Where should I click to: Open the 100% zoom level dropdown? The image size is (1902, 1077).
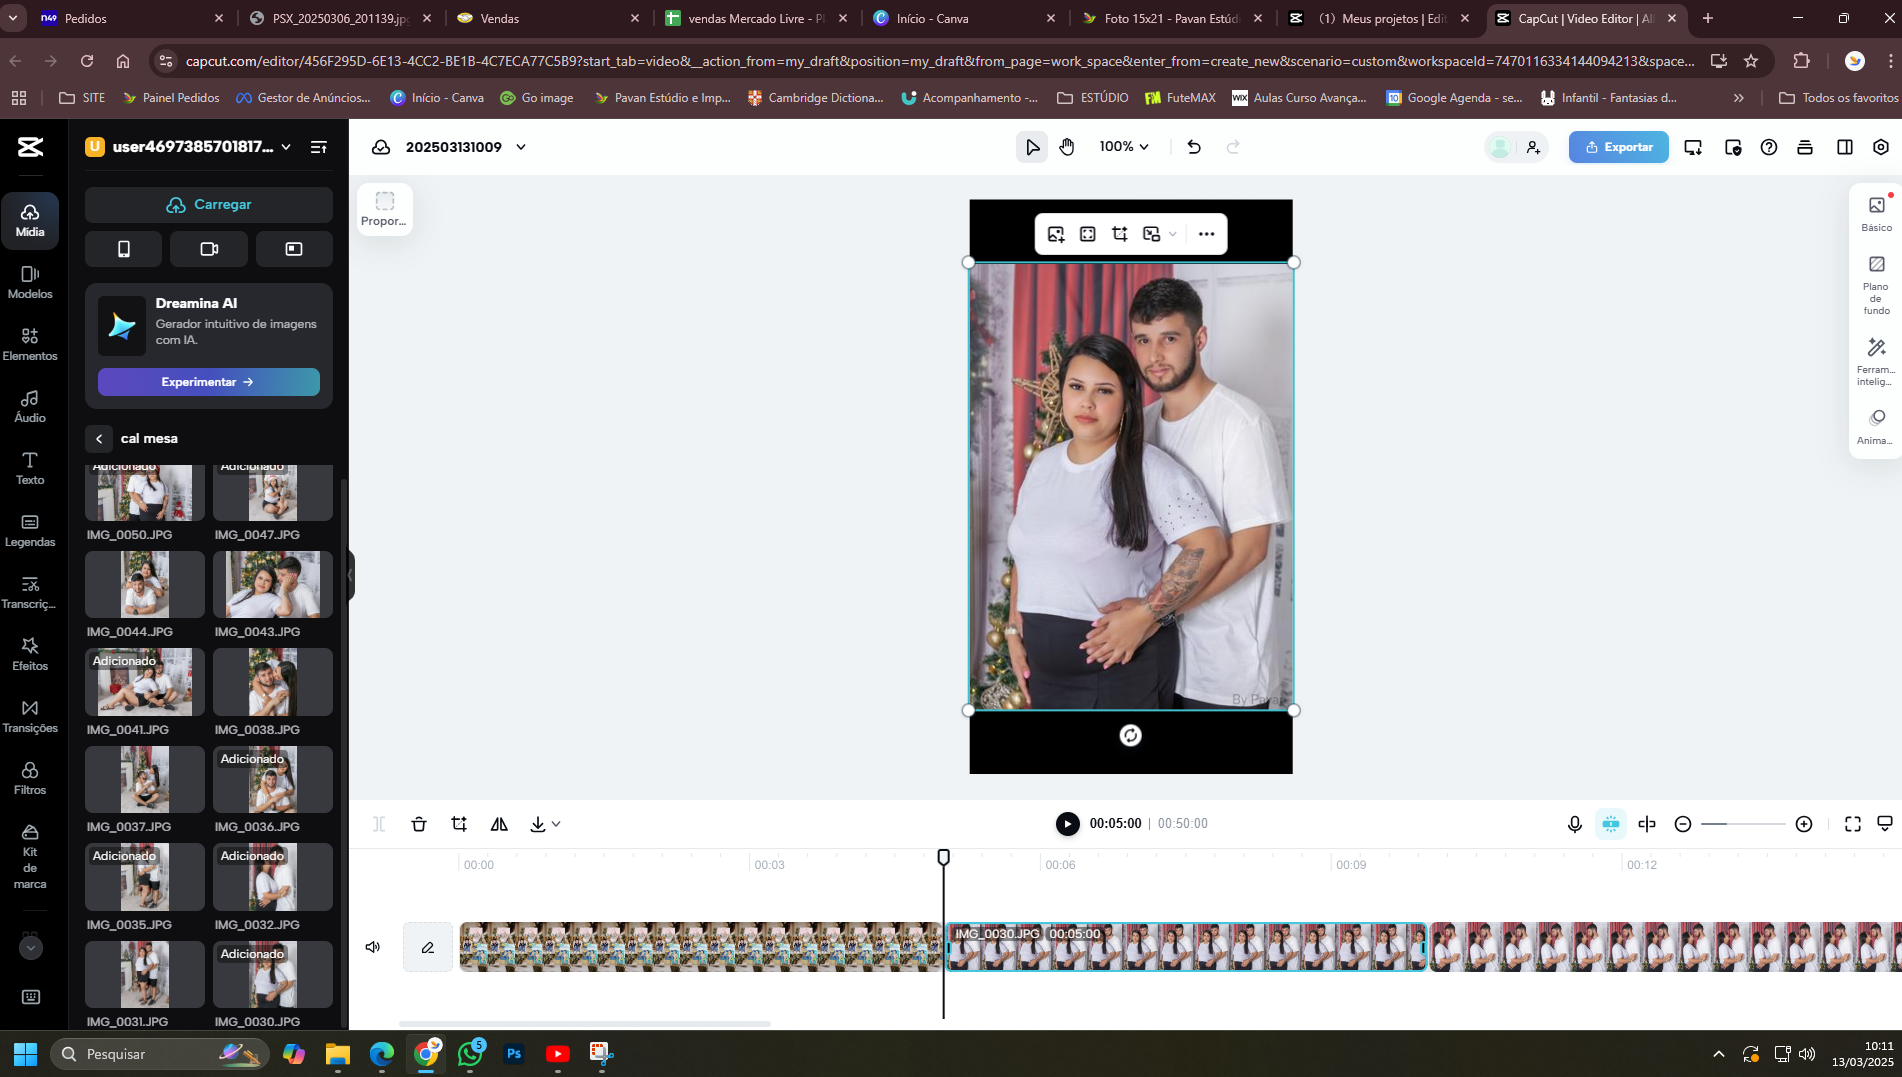[1124, 147]
